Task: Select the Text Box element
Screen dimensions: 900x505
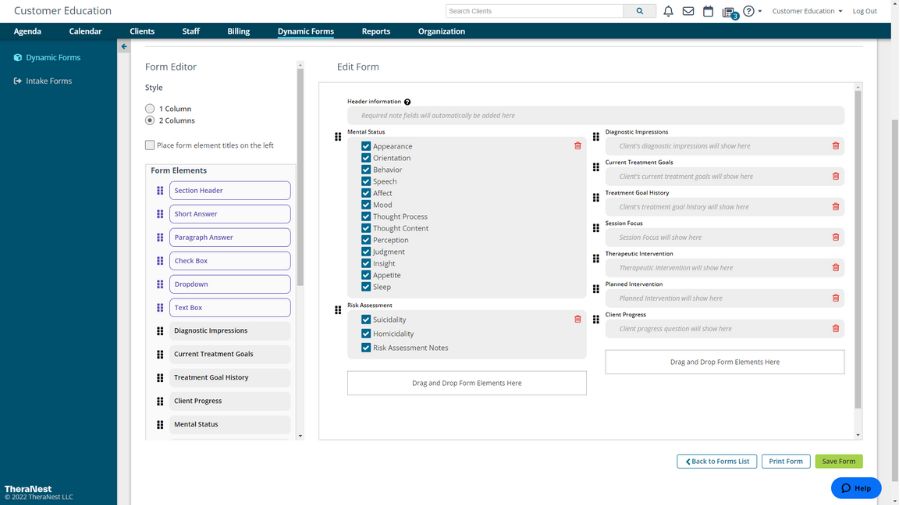Action: pos(230,308)
